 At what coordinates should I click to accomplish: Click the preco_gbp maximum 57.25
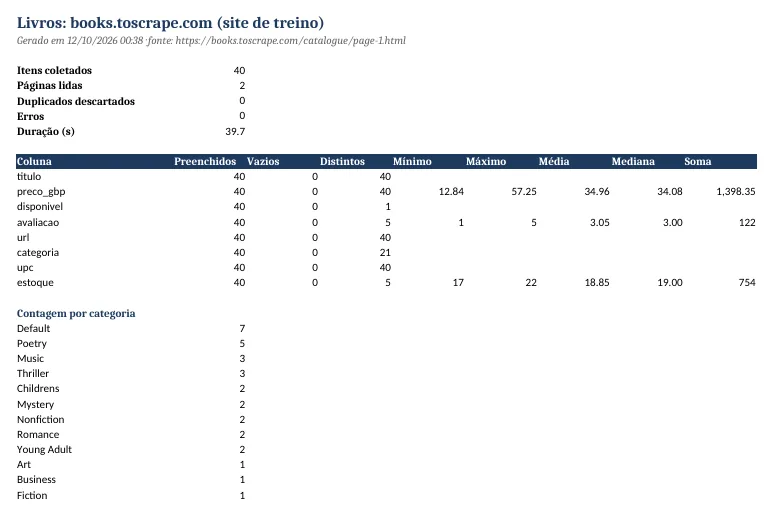524,191
